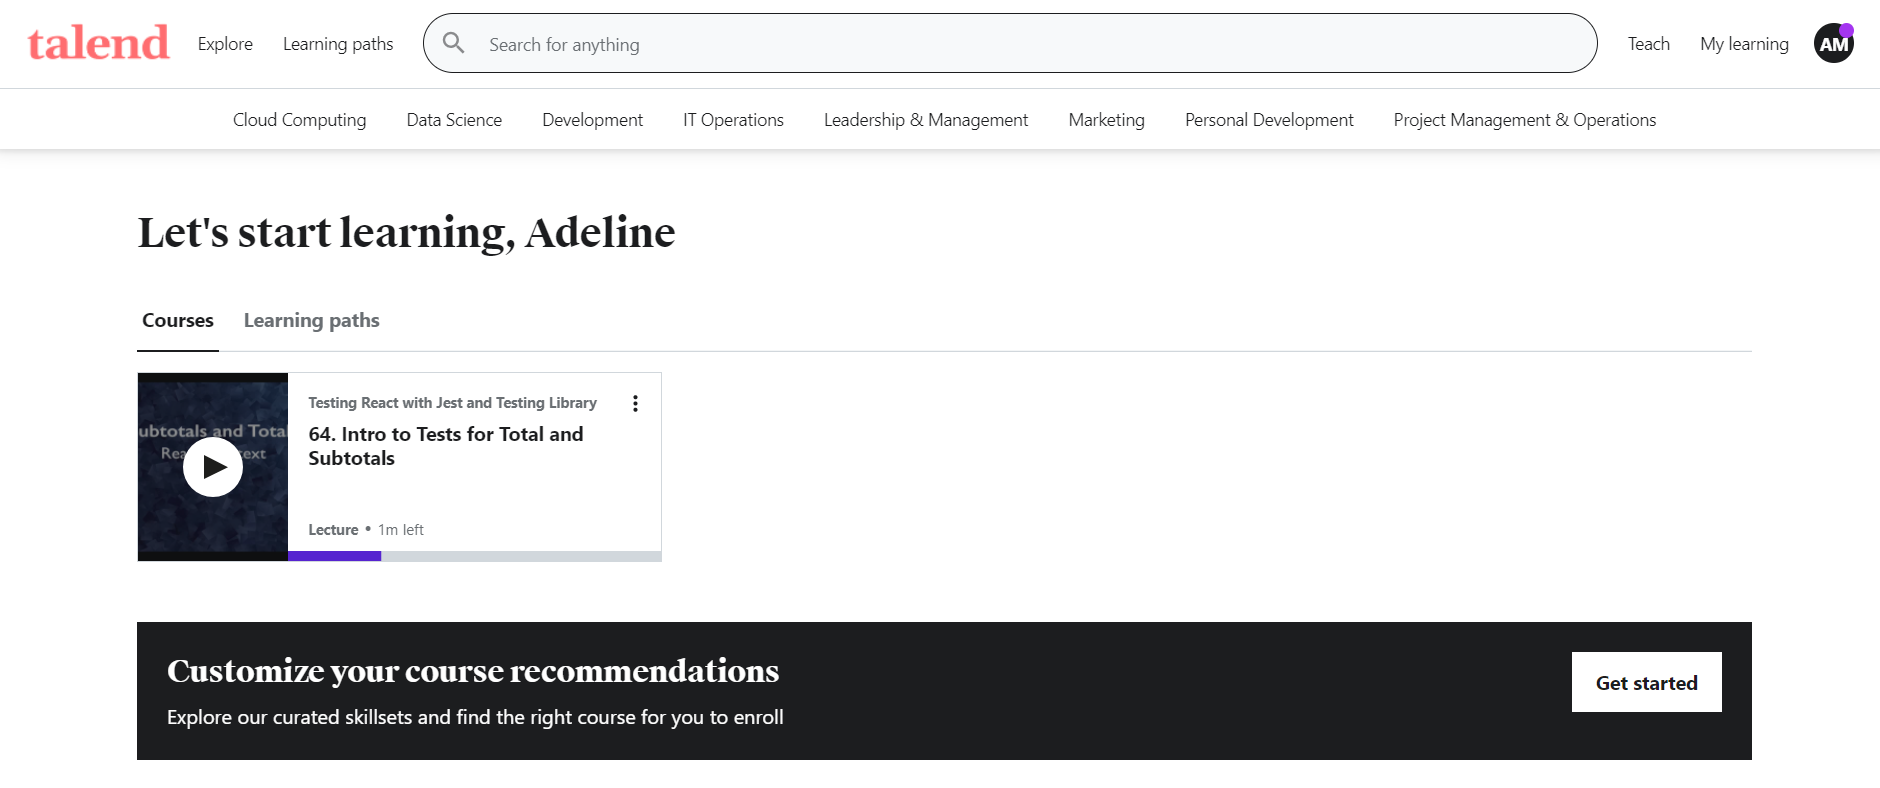Open the Development category
The height and width of the screenshot is (788, 1880).
point(592,120)
